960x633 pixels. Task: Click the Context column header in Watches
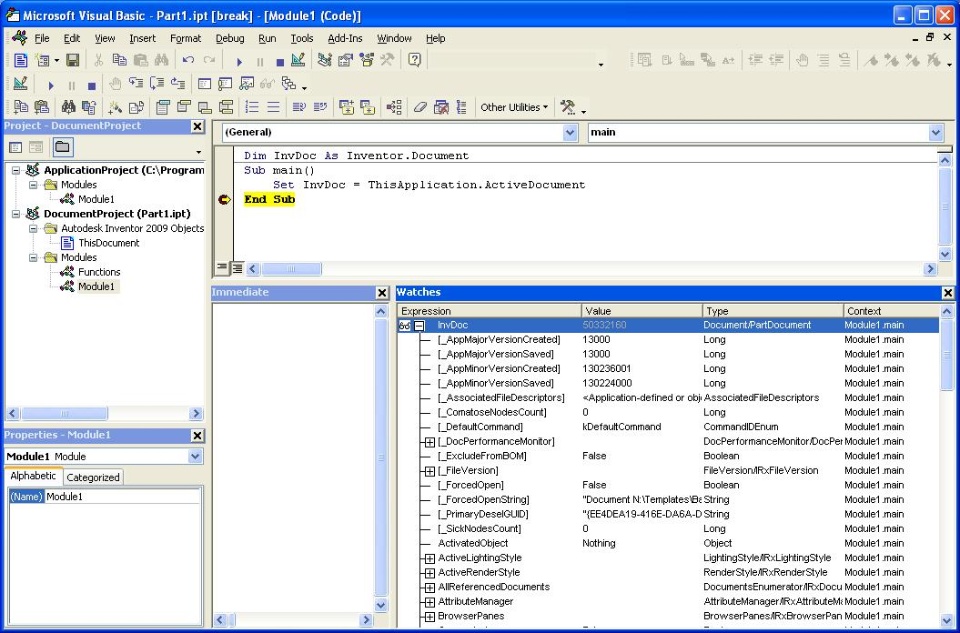point(891,311)
